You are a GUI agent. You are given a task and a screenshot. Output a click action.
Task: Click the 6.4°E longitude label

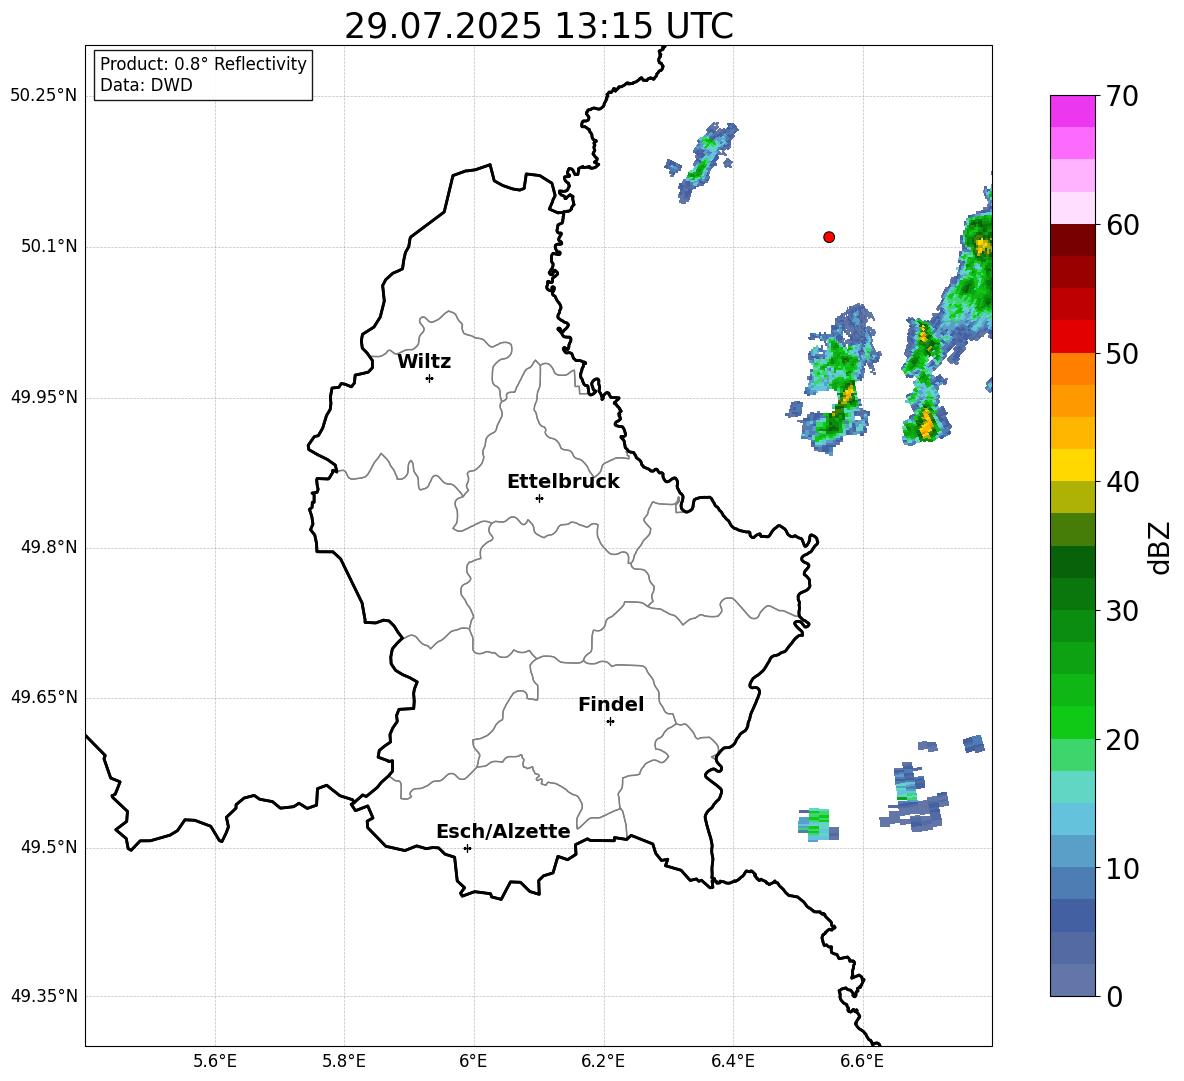(732, 1061)
